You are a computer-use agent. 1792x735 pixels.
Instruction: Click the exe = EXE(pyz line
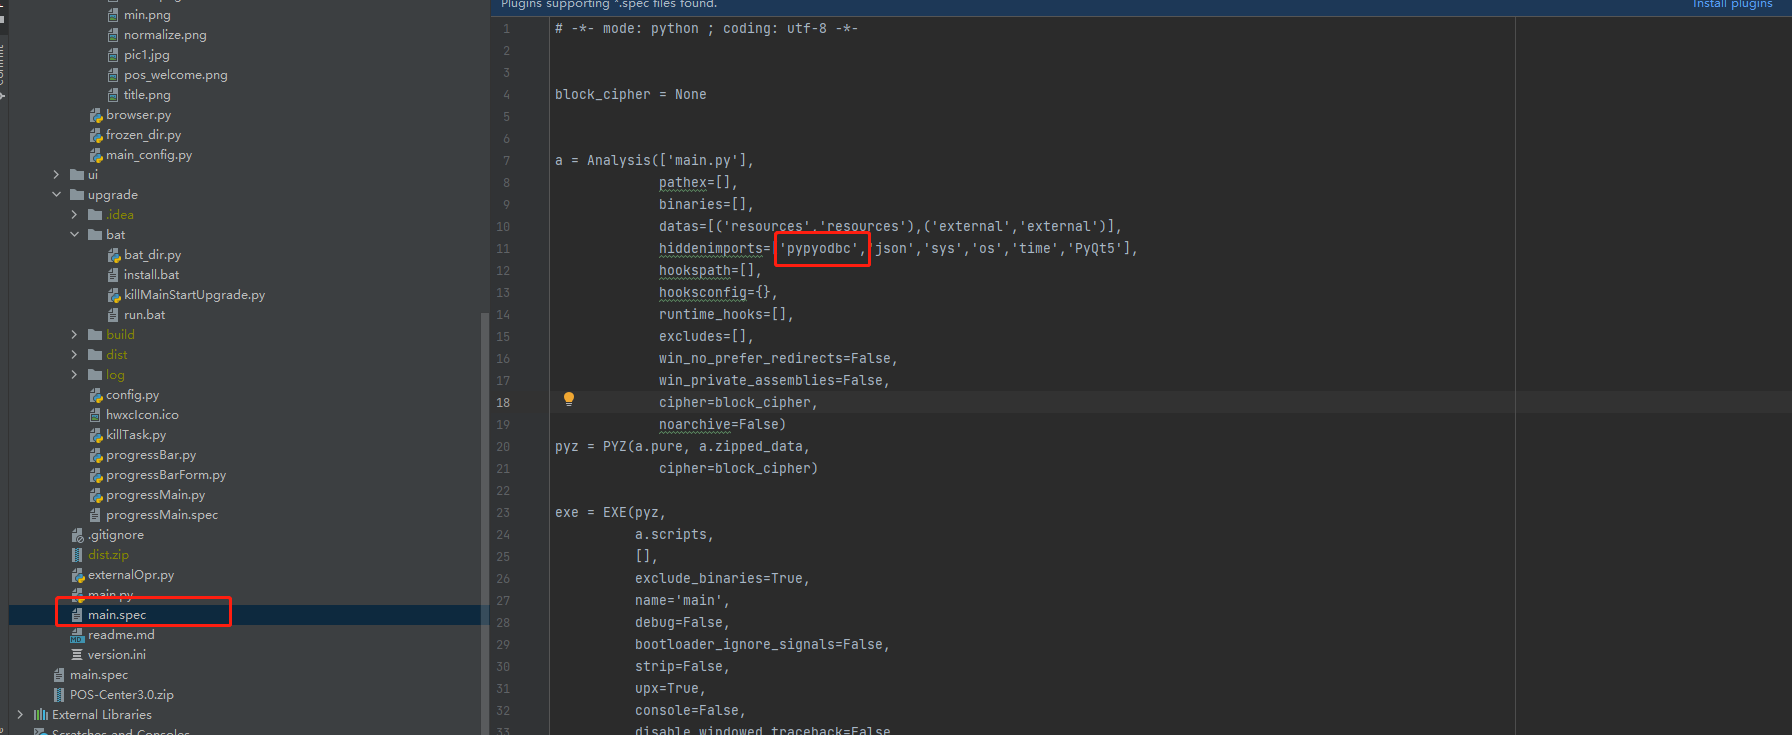click(611, 513)
